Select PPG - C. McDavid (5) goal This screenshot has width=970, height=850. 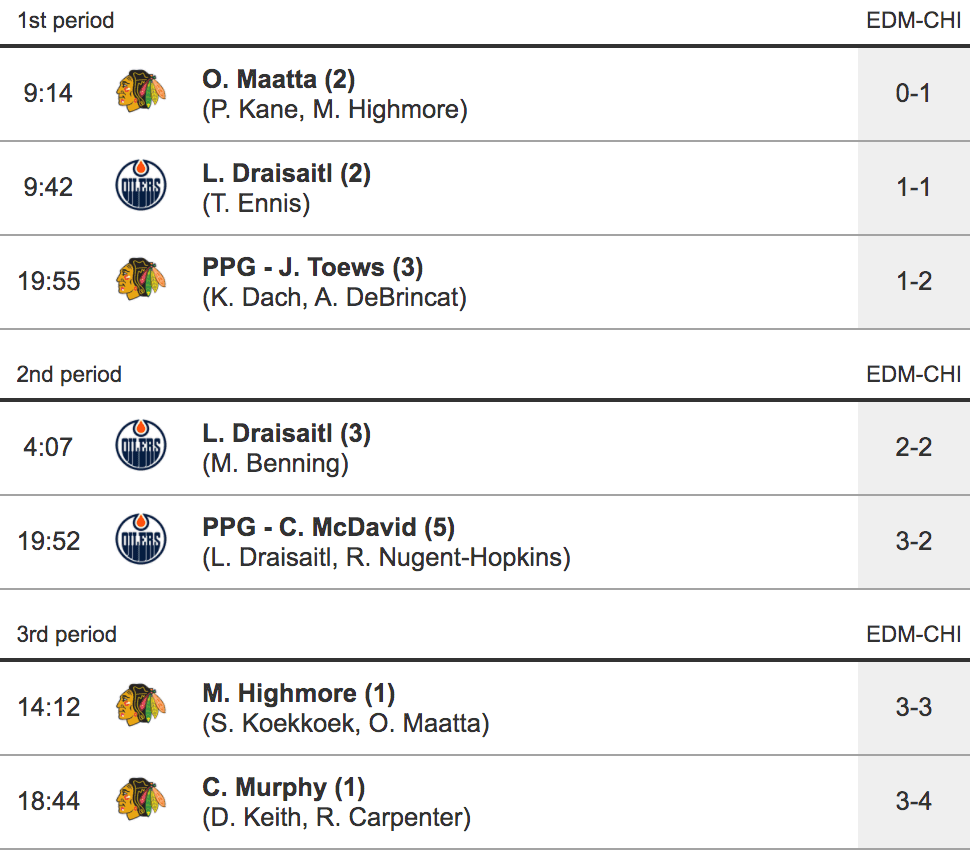(329, 527)
